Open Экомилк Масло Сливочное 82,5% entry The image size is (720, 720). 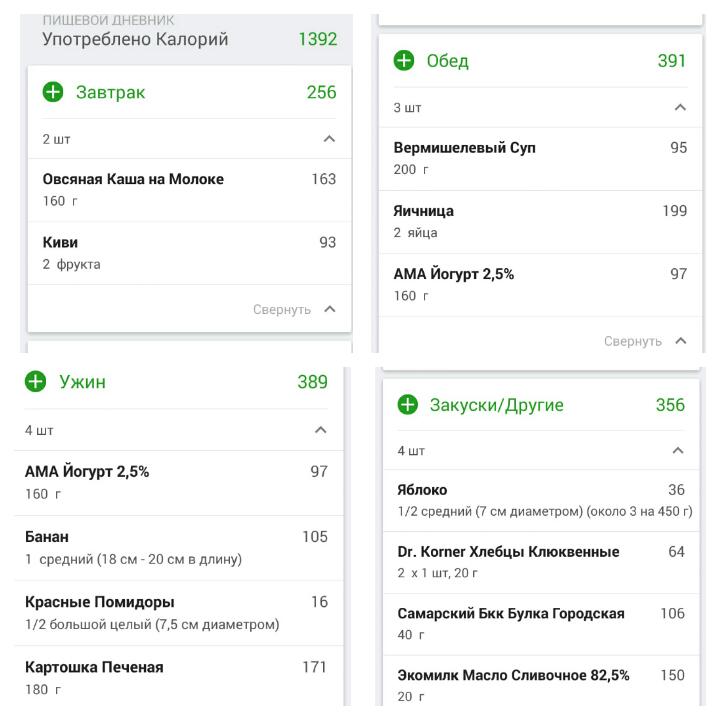click(541, 684)
